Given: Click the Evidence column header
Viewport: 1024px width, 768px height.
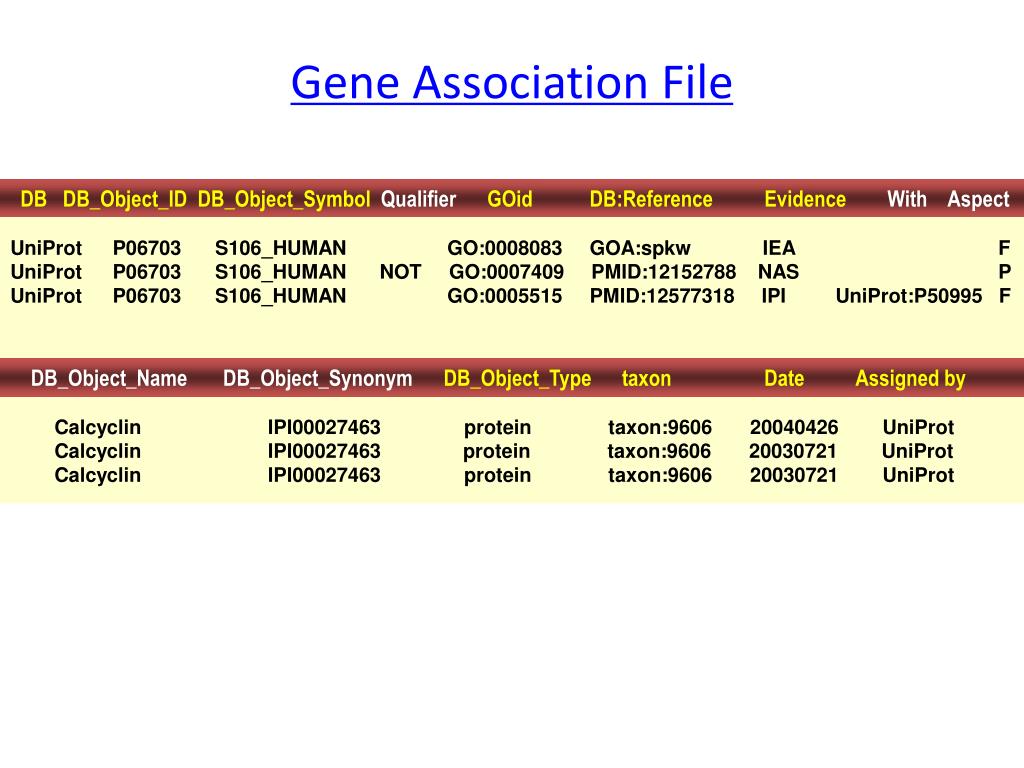Looking at the screenshot, I should tap(805, 199).
